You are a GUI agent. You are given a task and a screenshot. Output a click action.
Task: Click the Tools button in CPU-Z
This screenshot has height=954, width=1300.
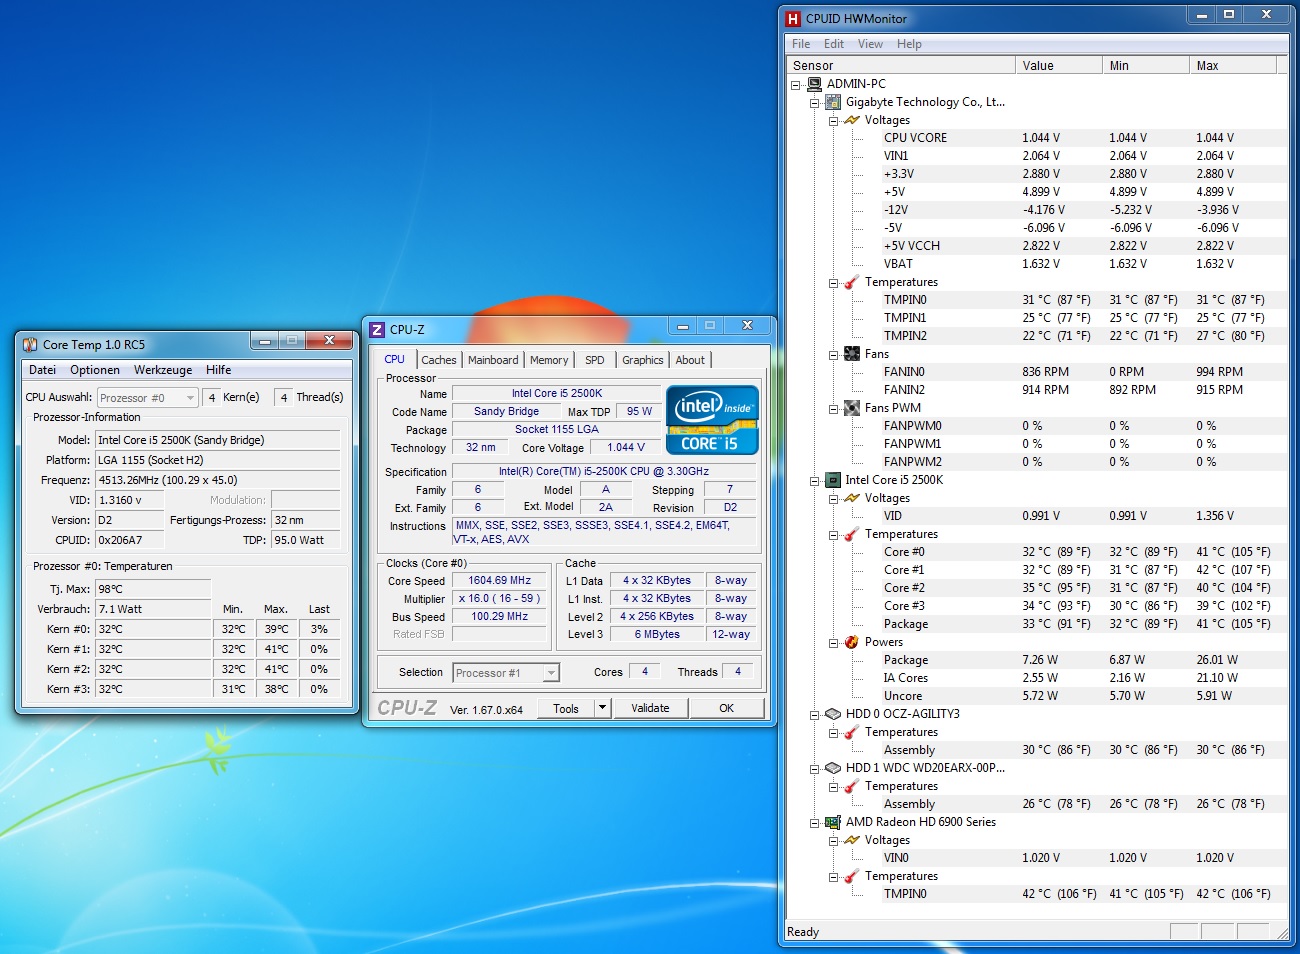(566, 708)
